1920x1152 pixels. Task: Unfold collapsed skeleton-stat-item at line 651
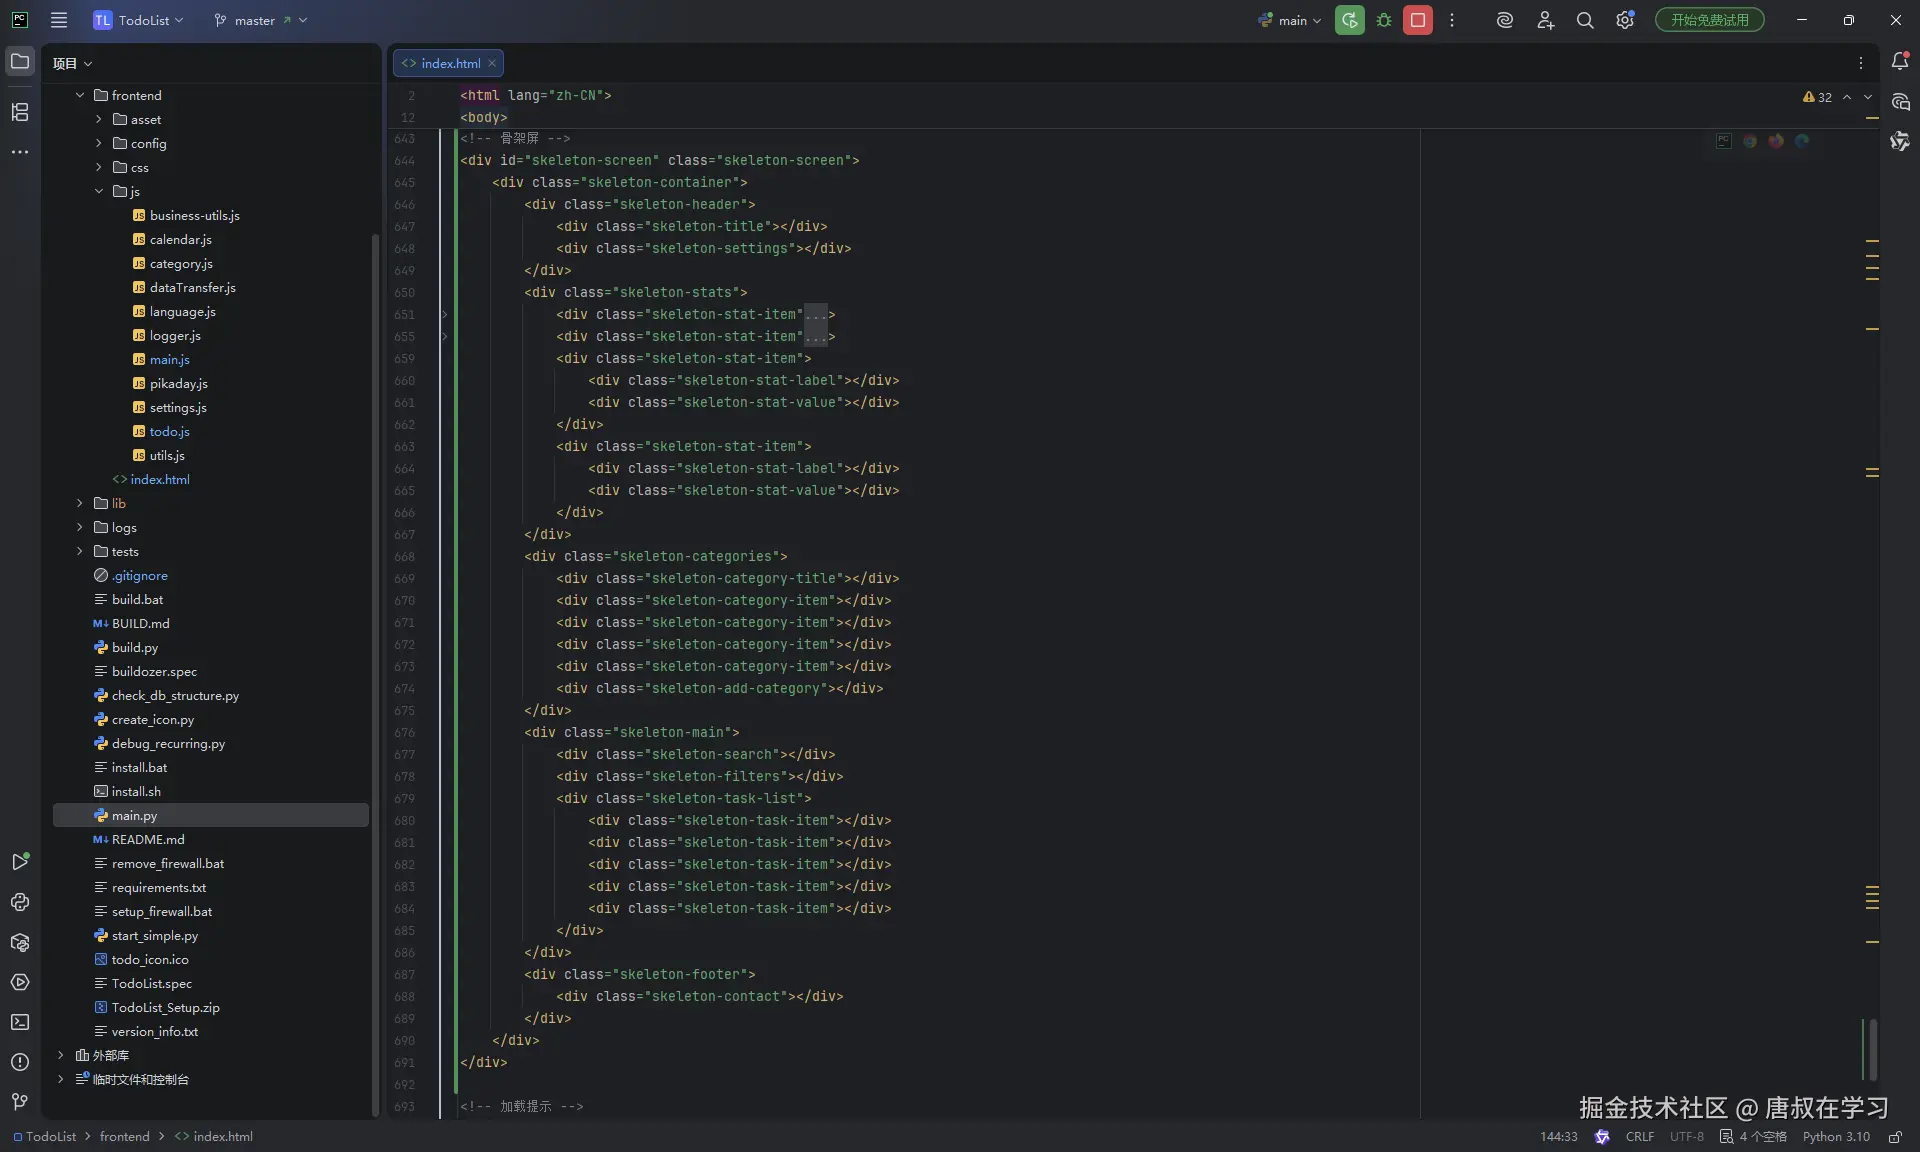(x=445, y=315)
